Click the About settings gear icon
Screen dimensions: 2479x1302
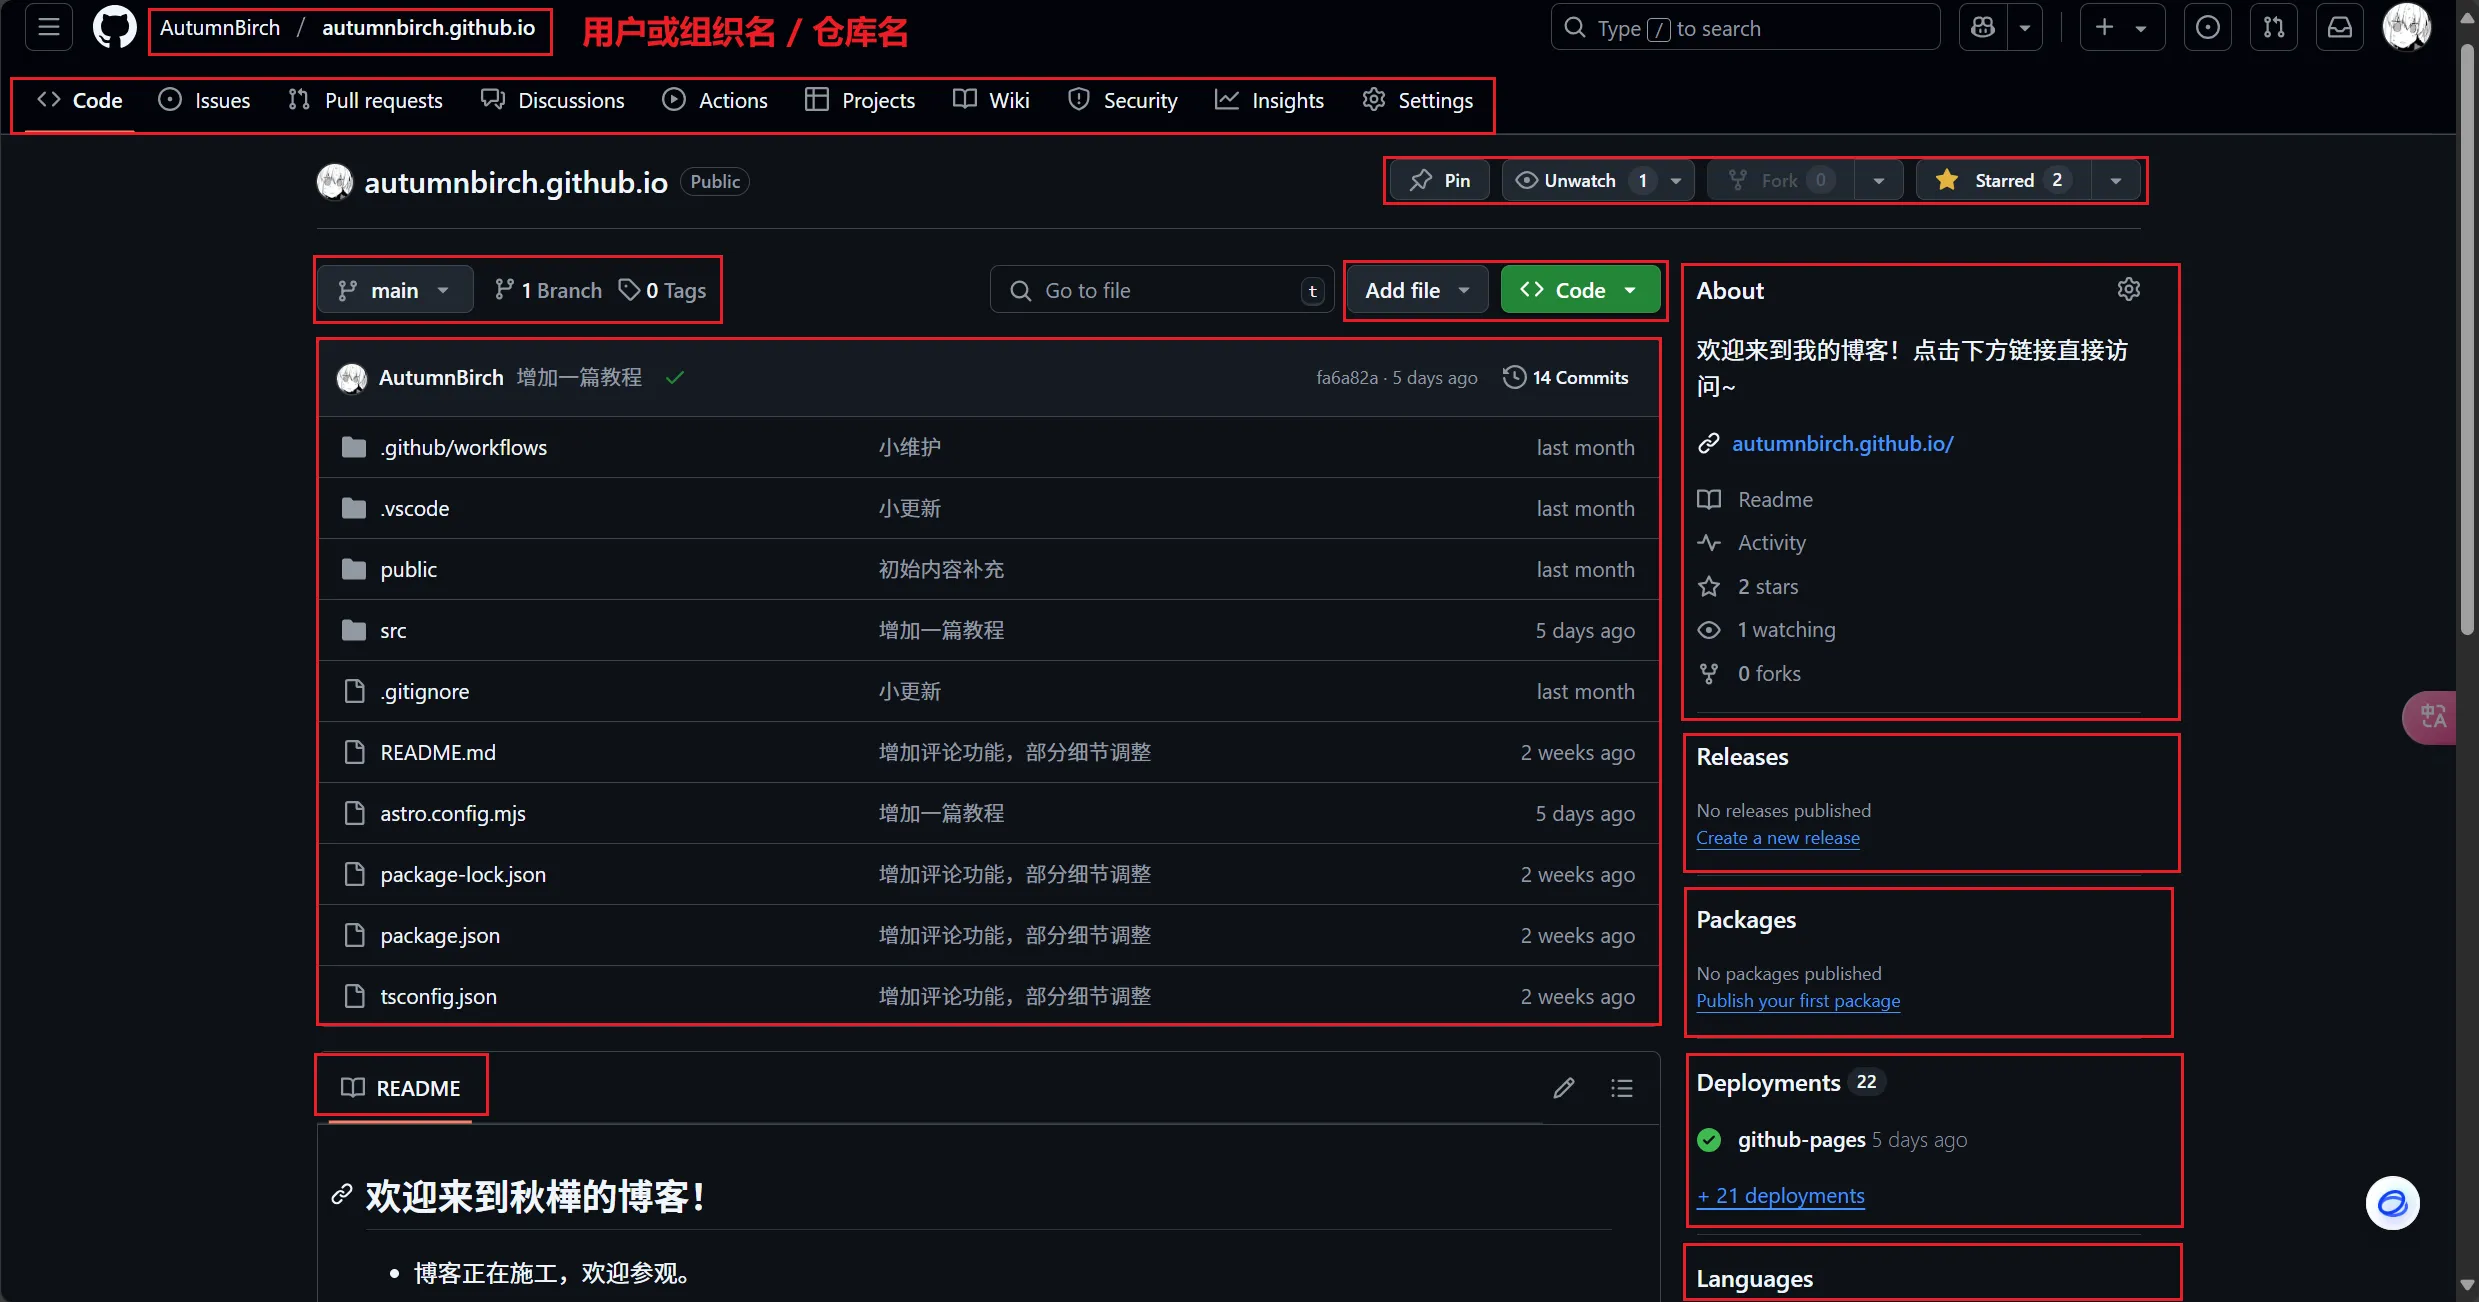pos(2128,289)
